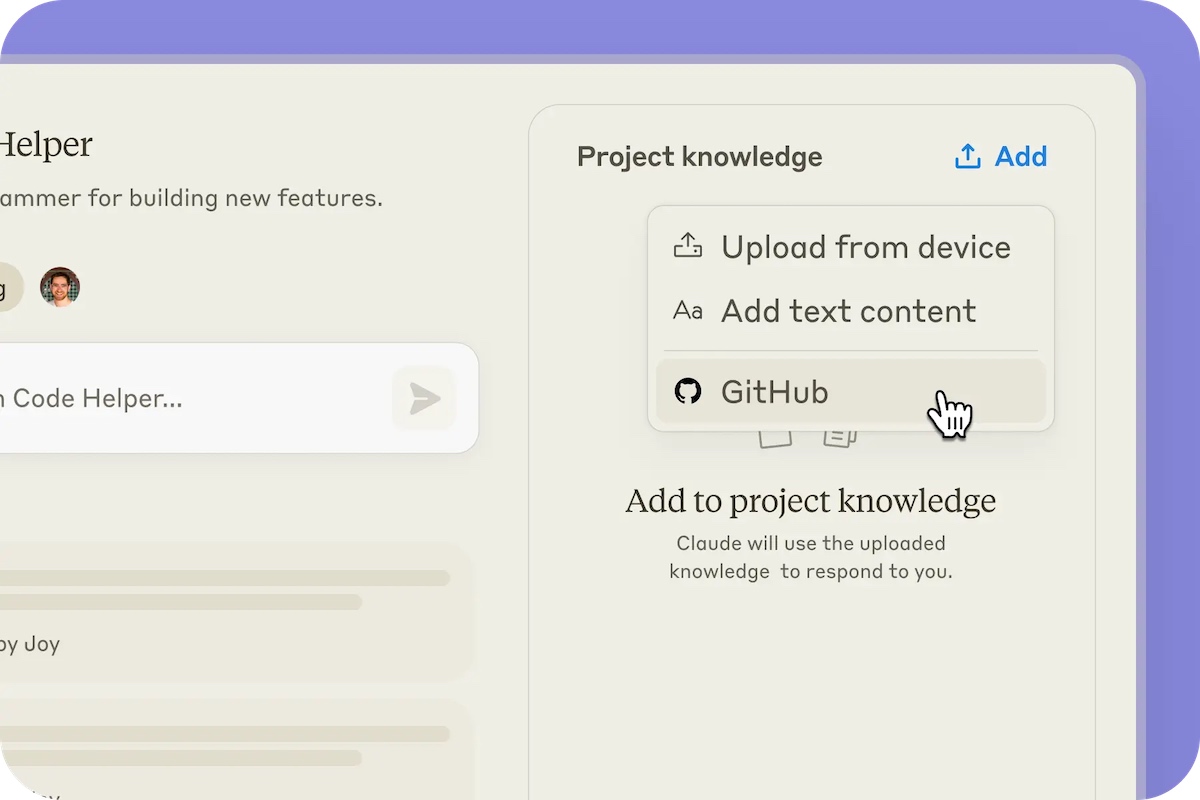Click the Project knowledge heading
This screenshot has height=800, width=1200.
point(699,157)
